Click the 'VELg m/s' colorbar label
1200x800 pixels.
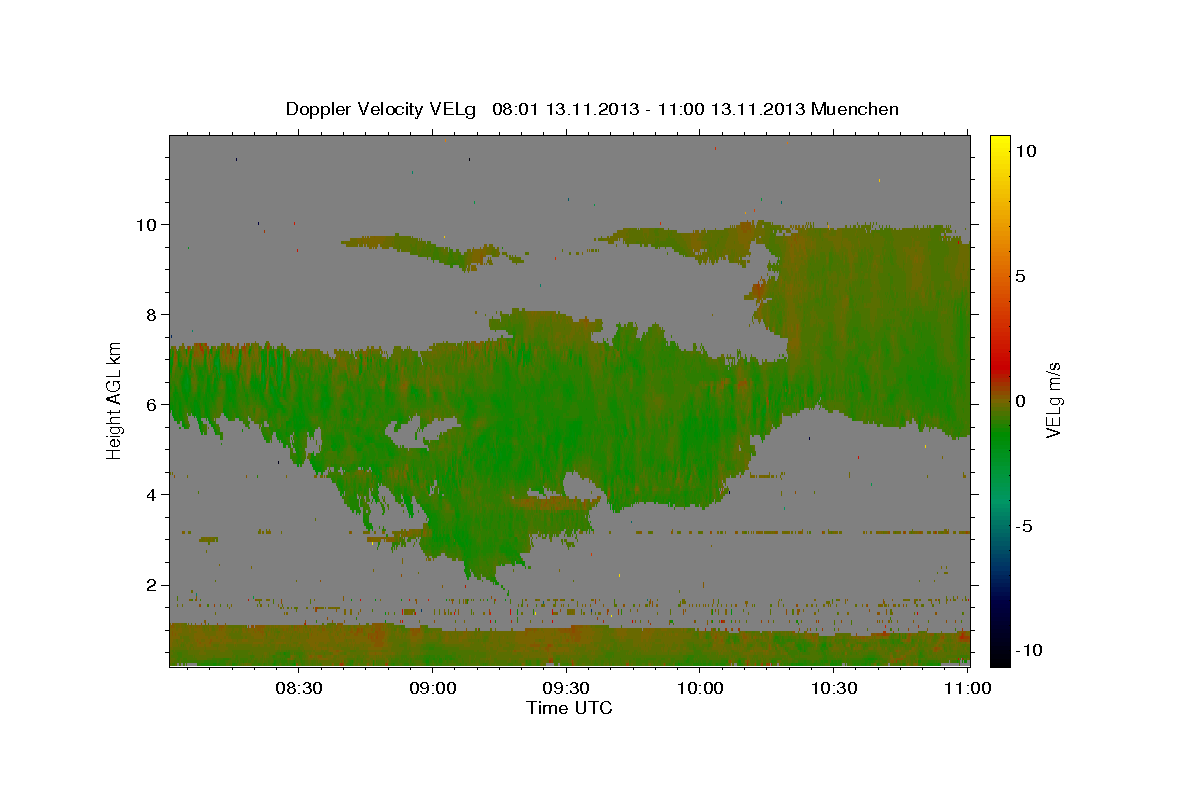[x=1054, y=399]
